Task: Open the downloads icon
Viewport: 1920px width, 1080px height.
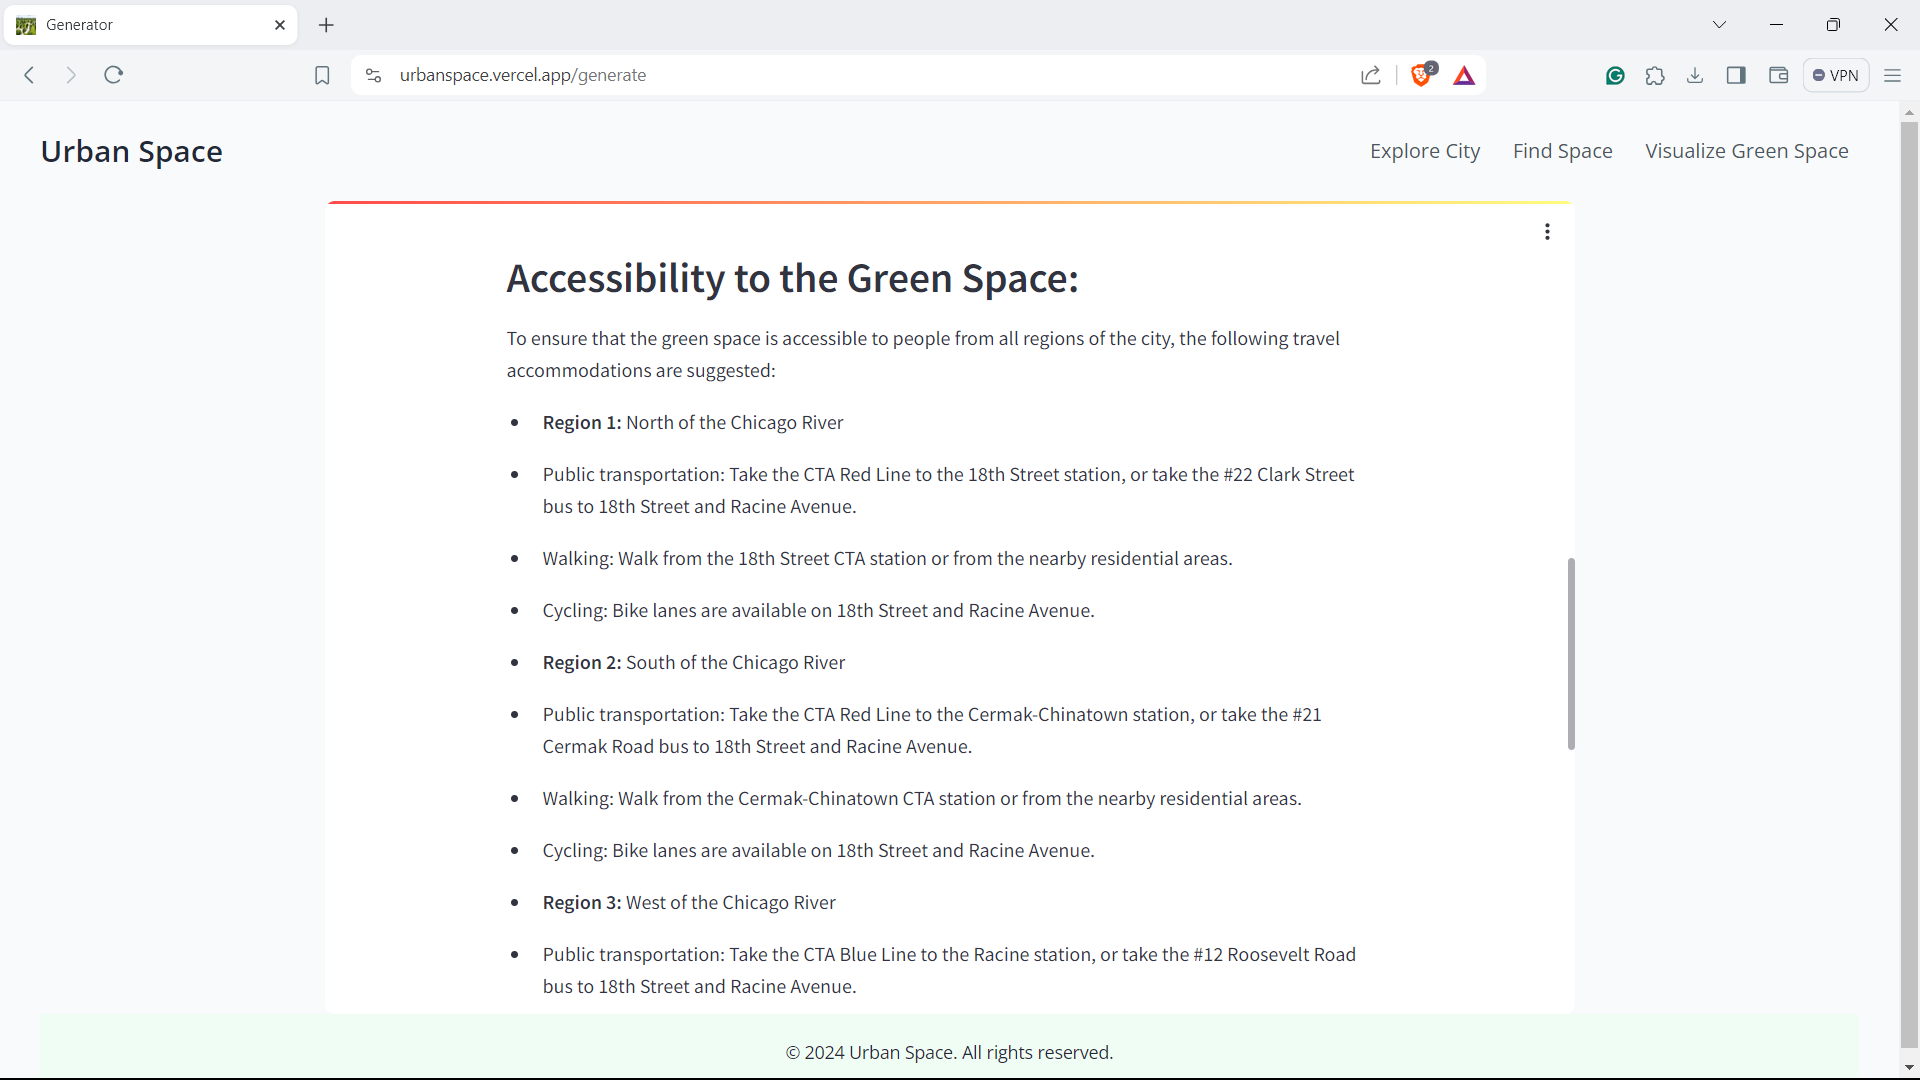Action: pos(1695,76)
